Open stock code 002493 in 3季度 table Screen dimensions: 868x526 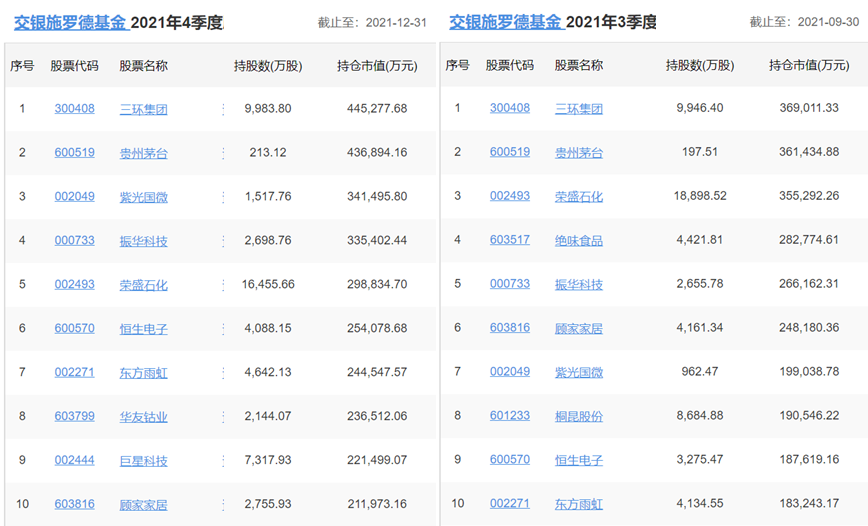point(510,196)
